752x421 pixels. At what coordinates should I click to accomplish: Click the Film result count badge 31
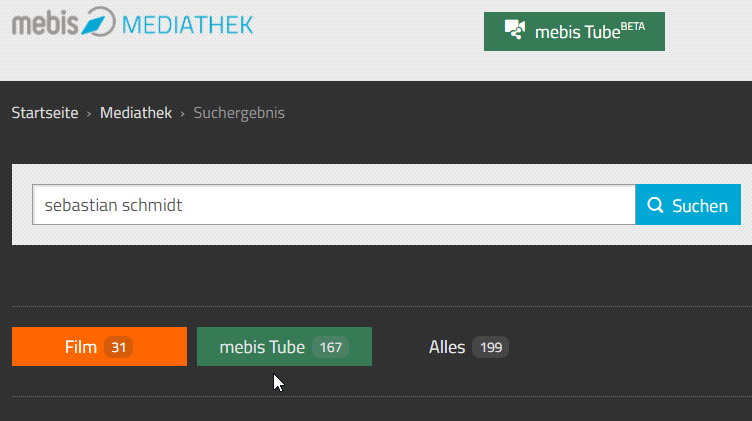coord(118,347)
